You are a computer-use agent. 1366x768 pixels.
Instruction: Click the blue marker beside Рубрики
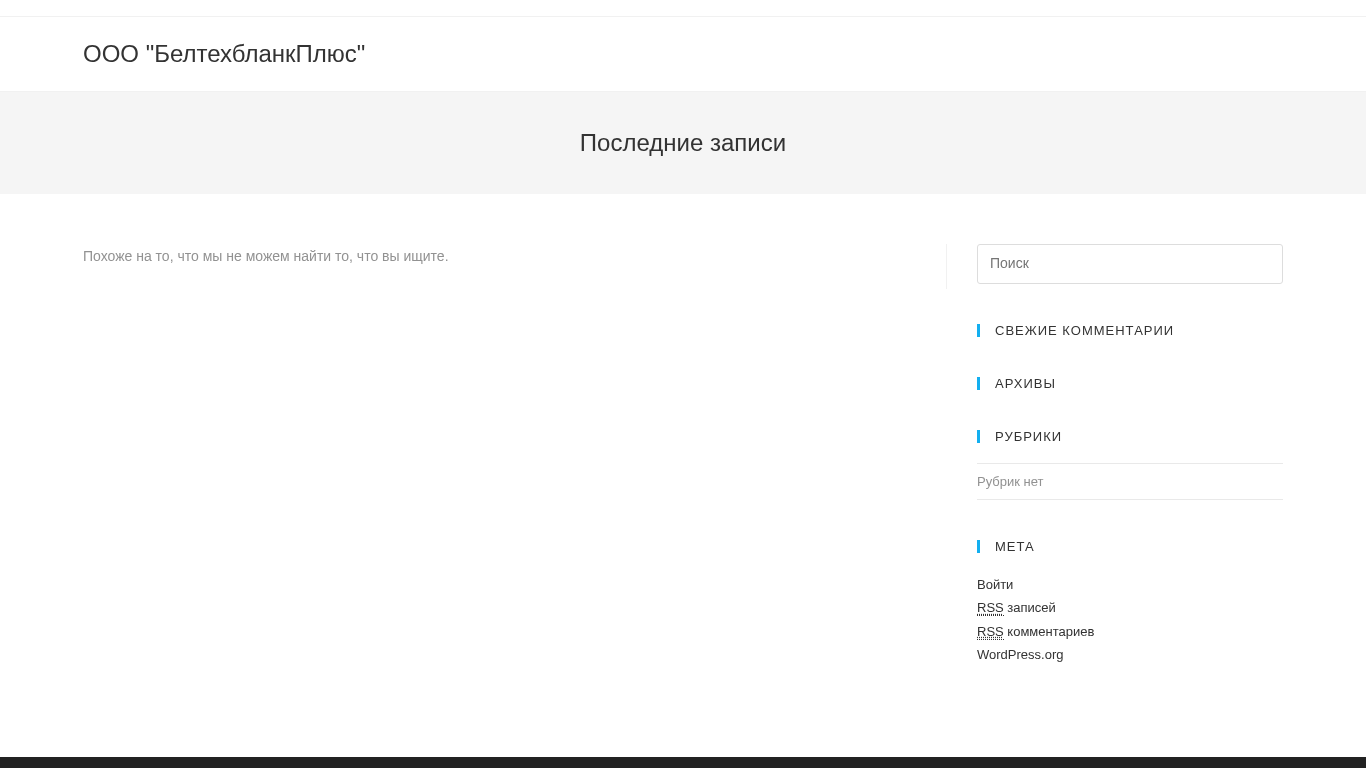click(979, 437)
